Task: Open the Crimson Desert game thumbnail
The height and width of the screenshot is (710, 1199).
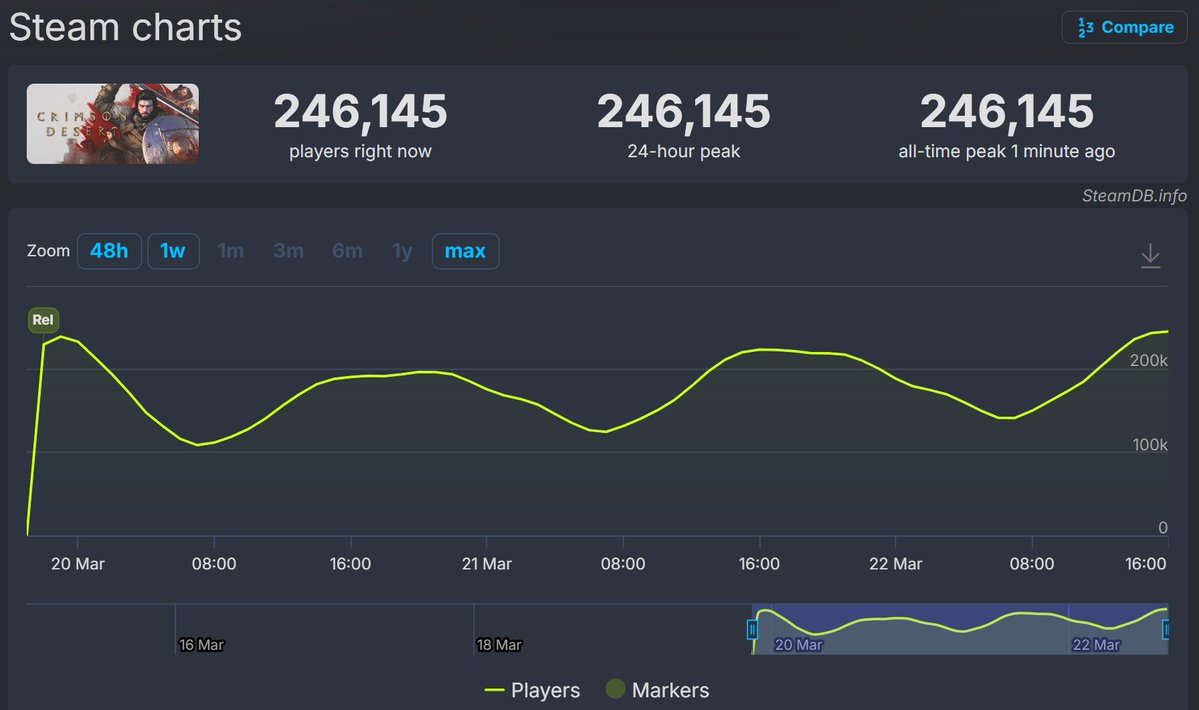Action: [112, 124]
